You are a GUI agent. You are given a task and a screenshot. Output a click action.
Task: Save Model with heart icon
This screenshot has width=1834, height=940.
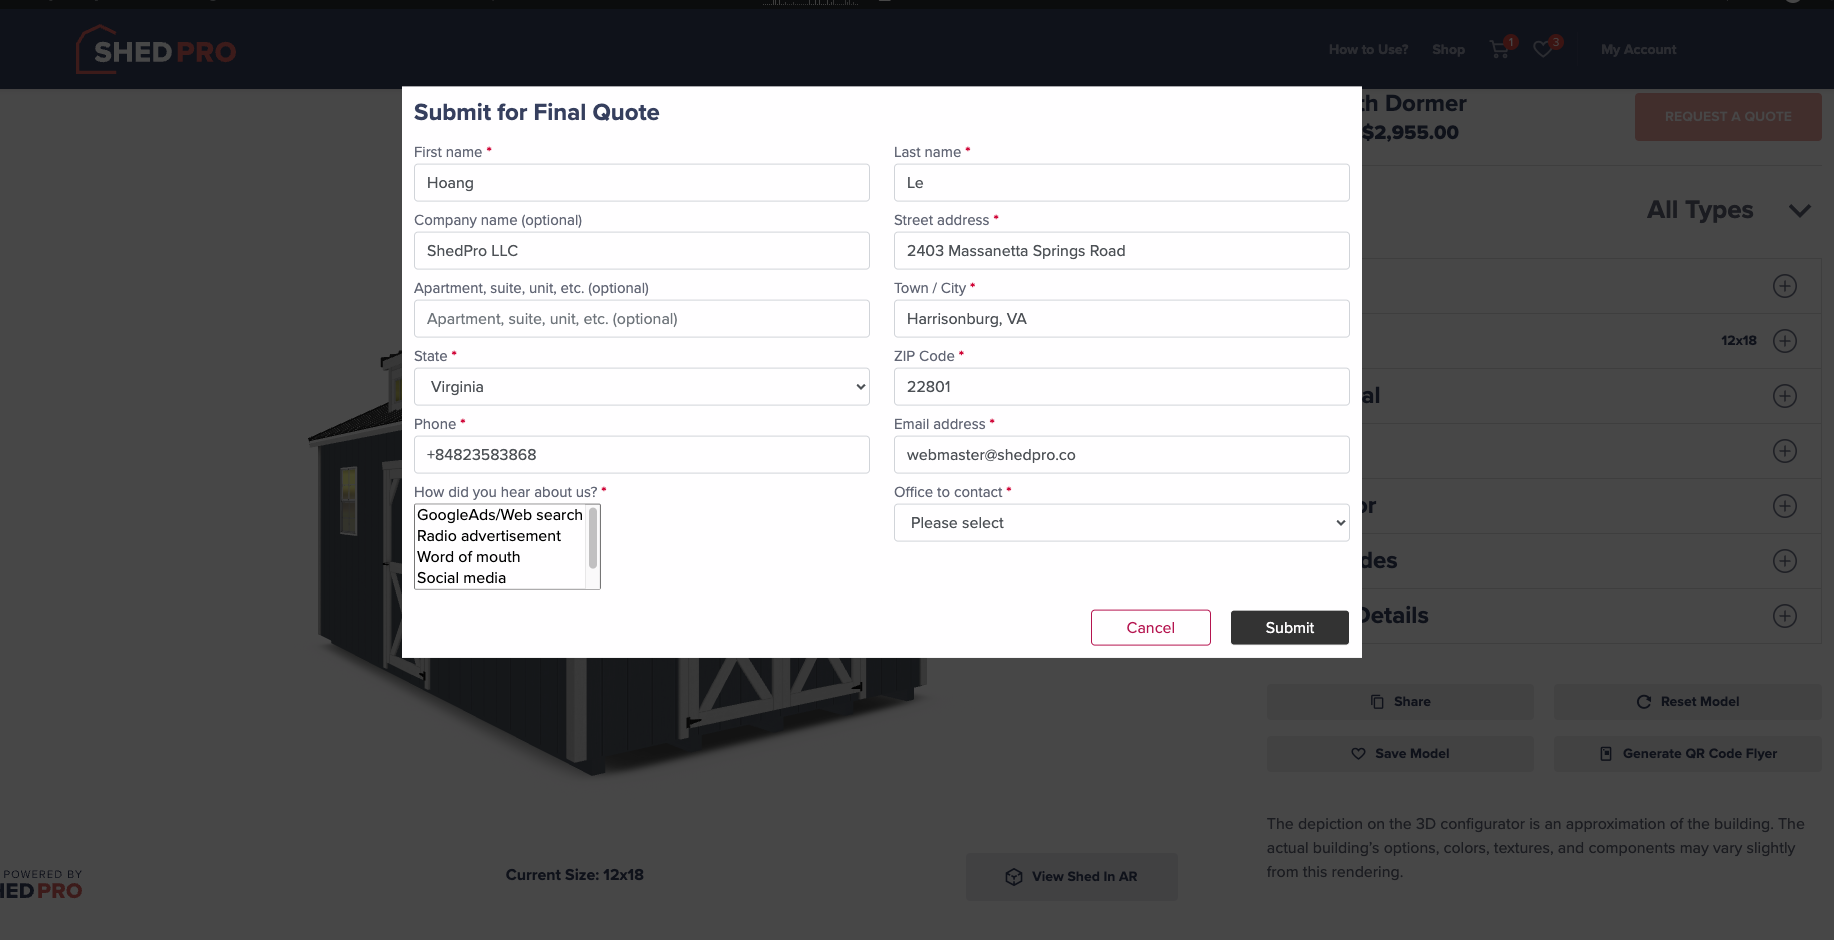tap(1400, 754)
